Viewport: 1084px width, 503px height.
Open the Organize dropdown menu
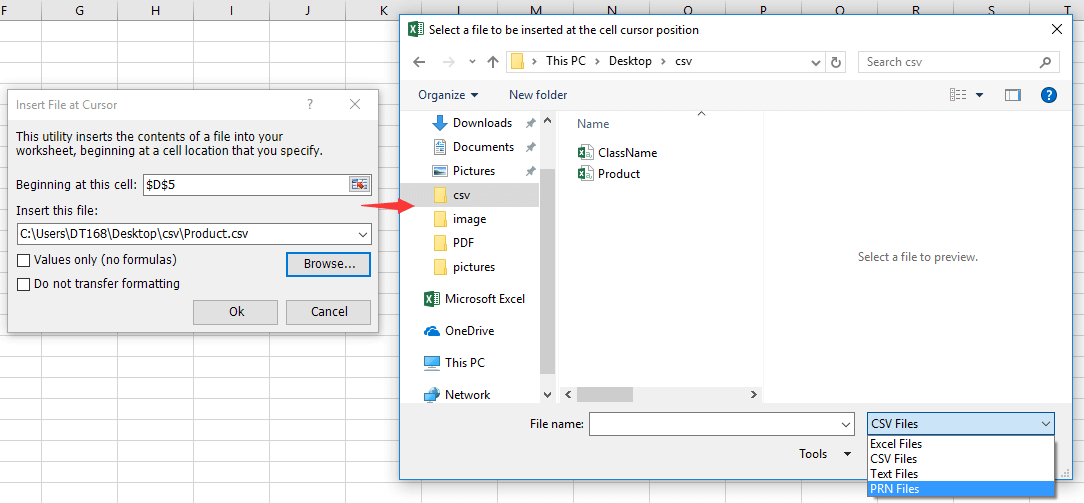[448, 95]
